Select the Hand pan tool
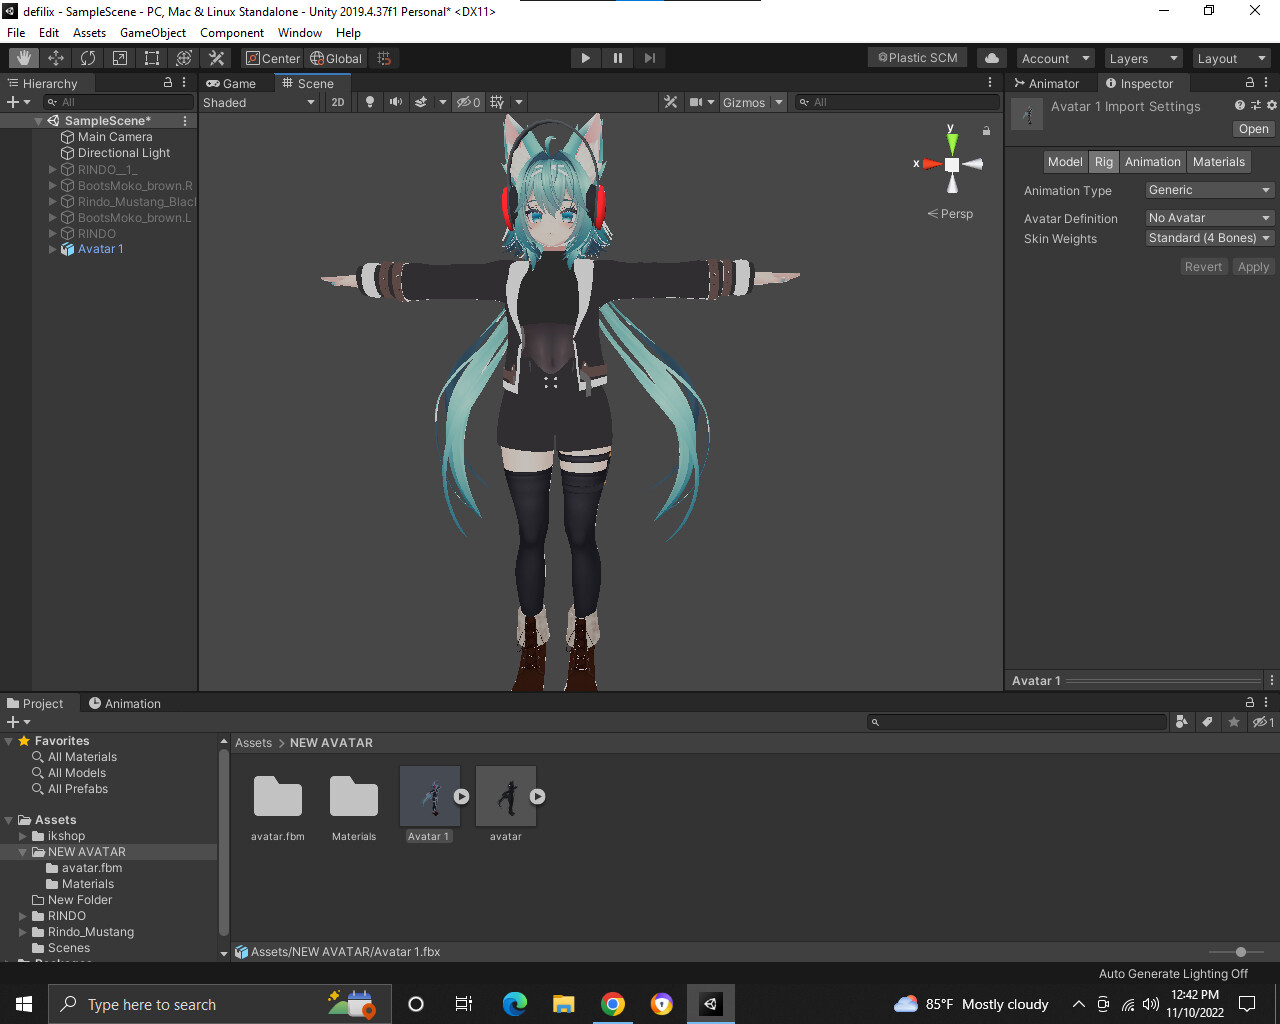The image size is (1280, 1024). [x=23, y=57]
